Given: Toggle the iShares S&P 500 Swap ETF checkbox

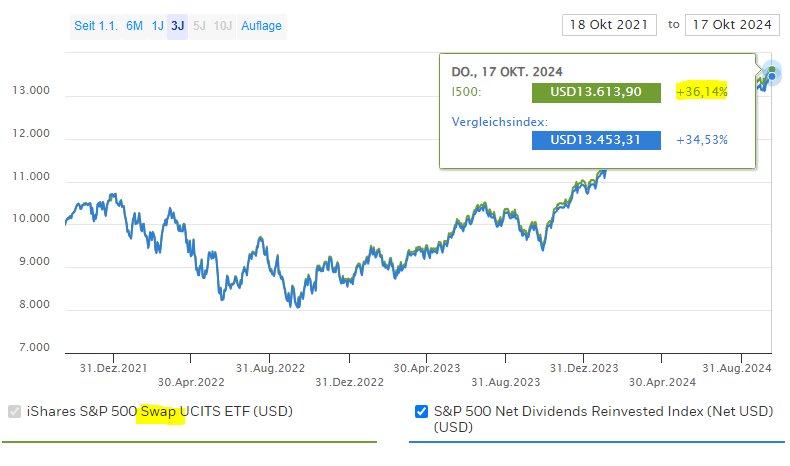Looking at the screenshot, I should coord(14,411).
